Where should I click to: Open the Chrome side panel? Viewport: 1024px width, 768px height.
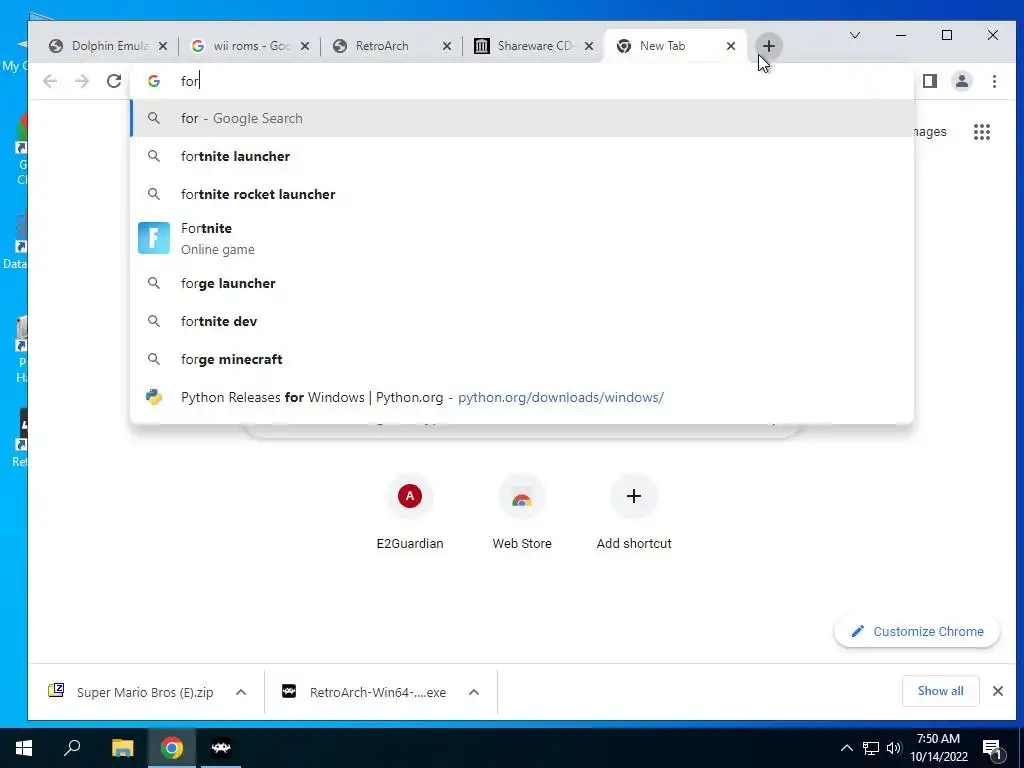[930, 81]
